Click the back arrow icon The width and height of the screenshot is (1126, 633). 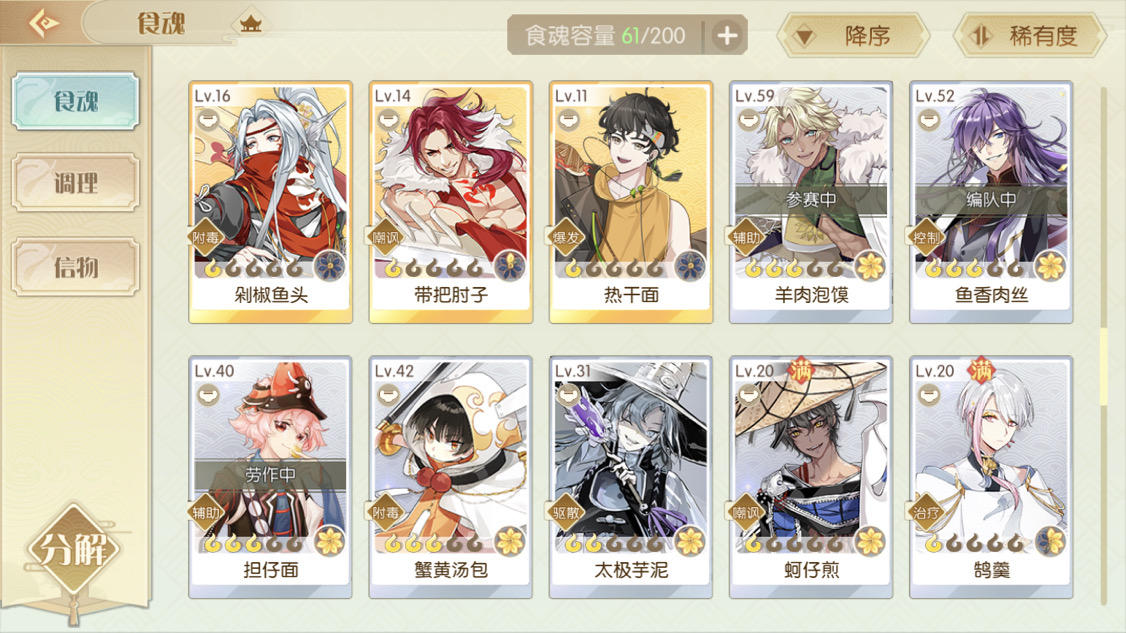[44, 23]
